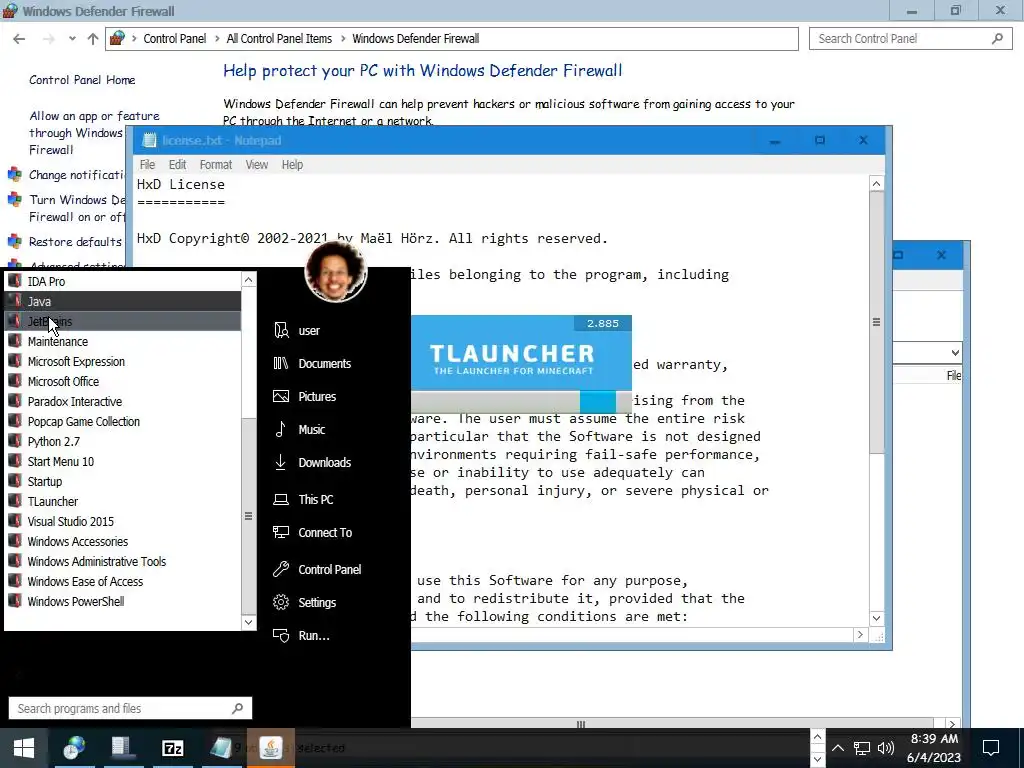Click Allow an app or feature link
The image size is (1024, 768).
point(94,133)
